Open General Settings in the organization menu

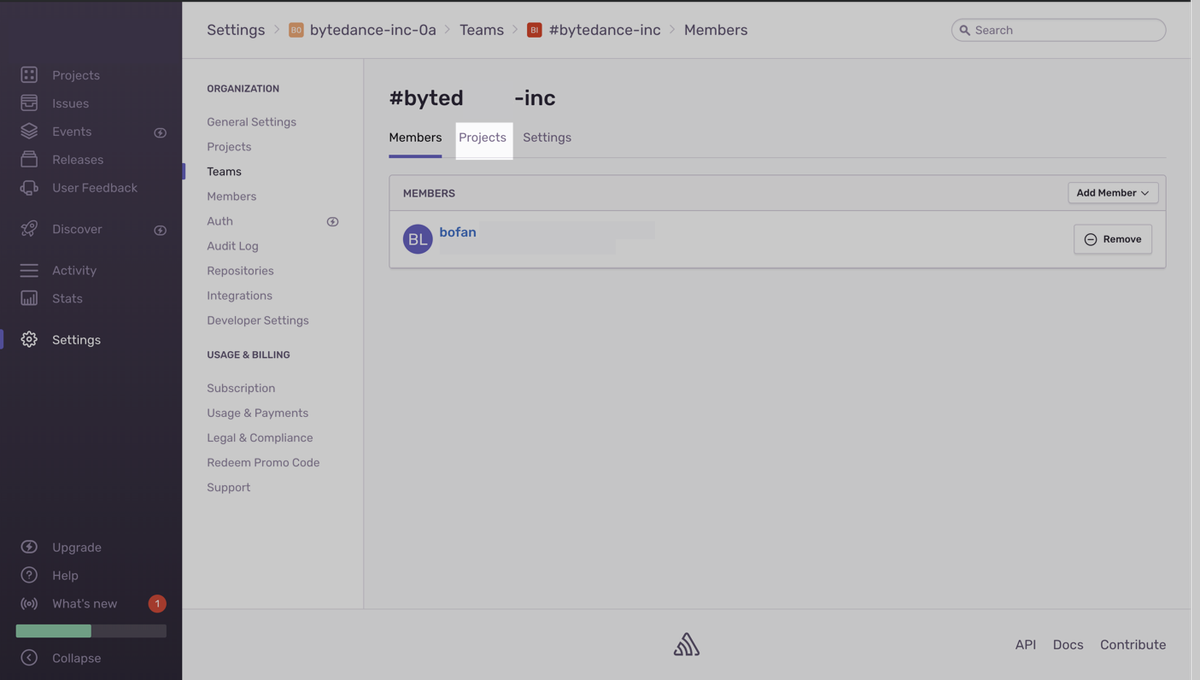pyautogui.click(x=252, y=122)
